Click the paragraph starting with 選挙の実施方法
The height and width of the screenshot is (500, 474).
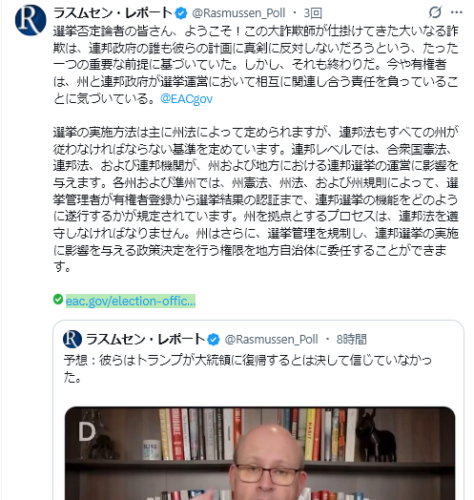[256, 199]
